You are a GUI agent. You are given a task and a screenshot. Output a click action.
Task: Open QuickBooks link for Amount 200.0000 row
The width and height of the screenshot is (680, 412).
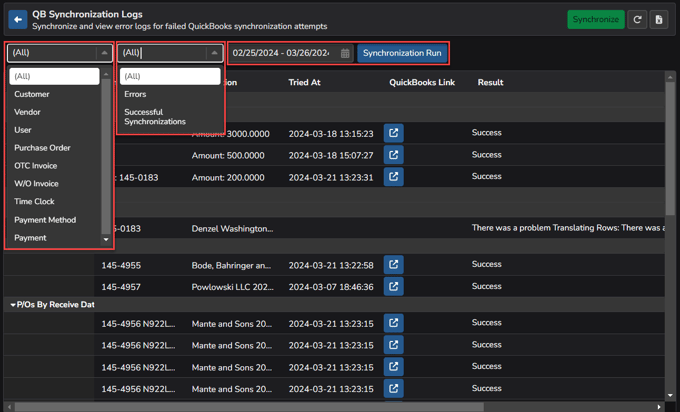[393, 177]
